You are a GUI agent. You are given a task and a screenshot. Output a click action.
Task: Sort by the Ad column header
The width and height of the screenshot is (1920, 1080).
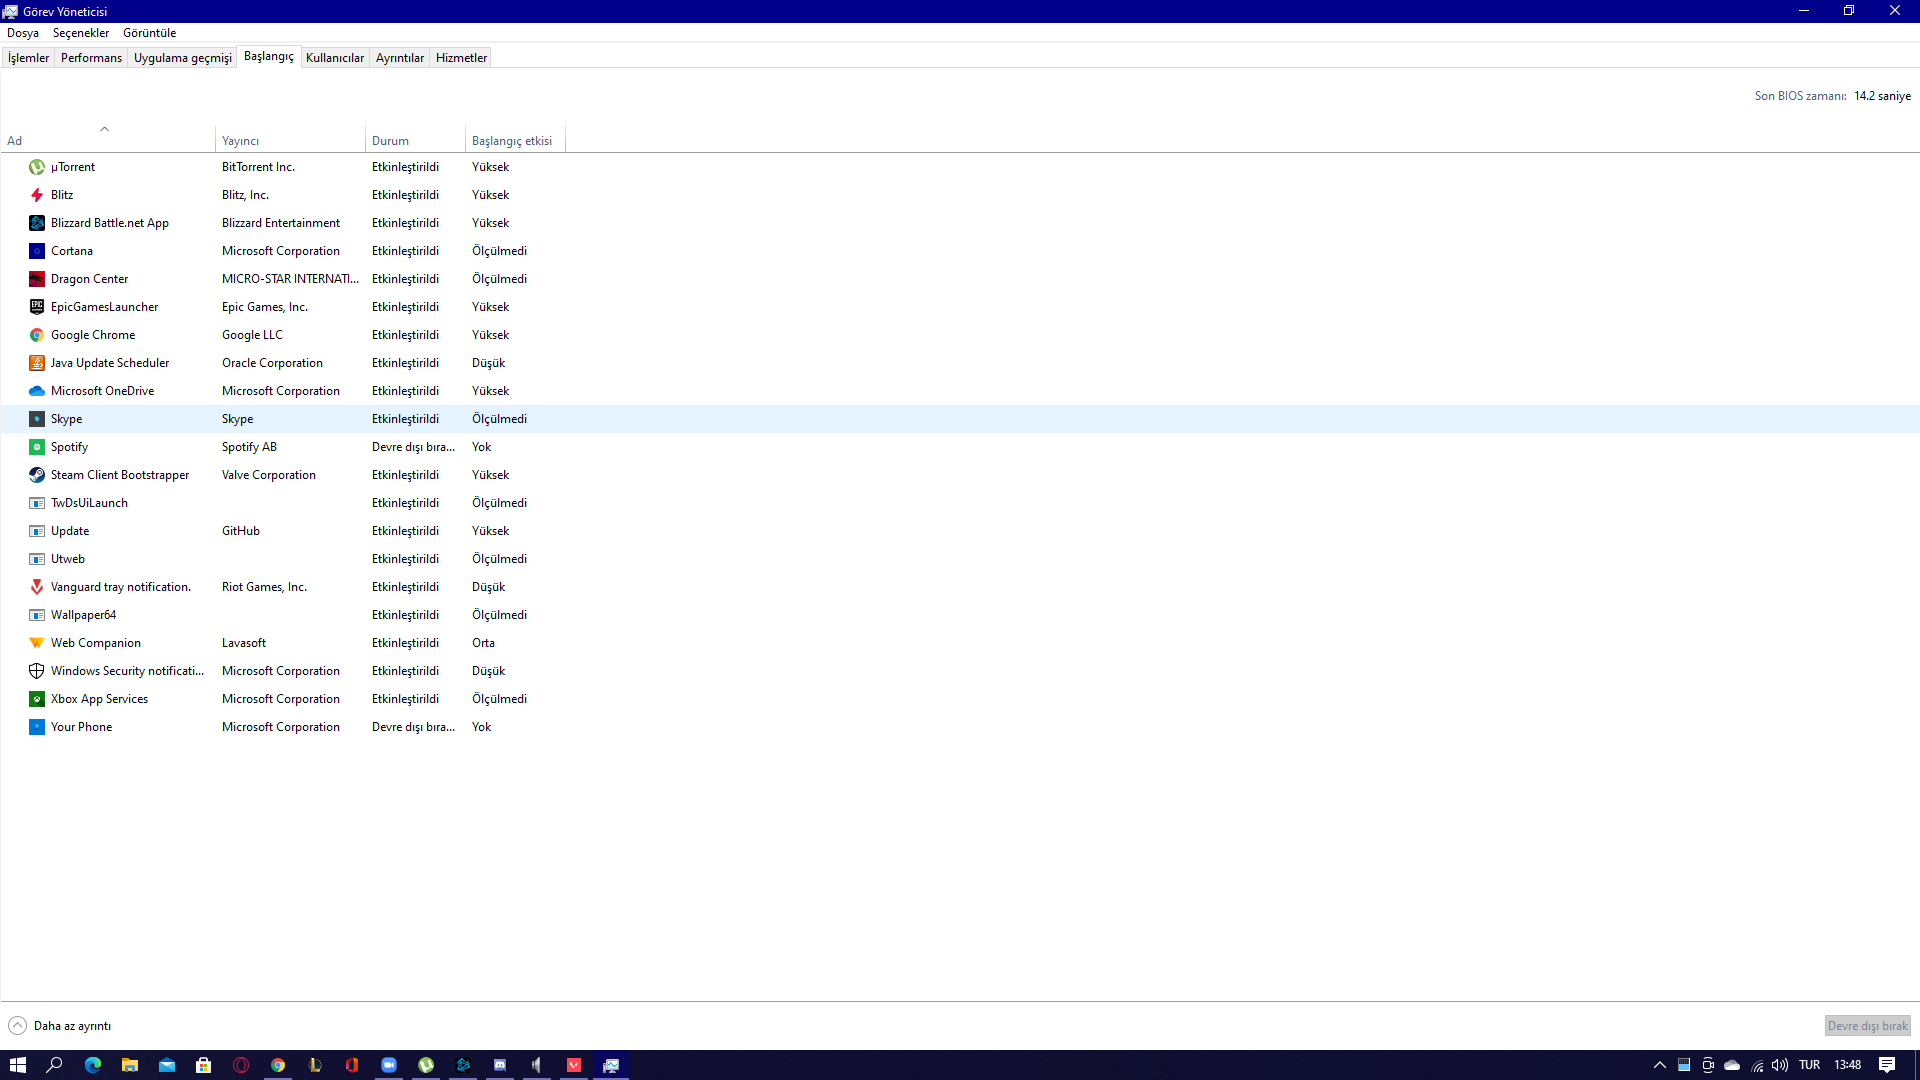coord(107,141)
